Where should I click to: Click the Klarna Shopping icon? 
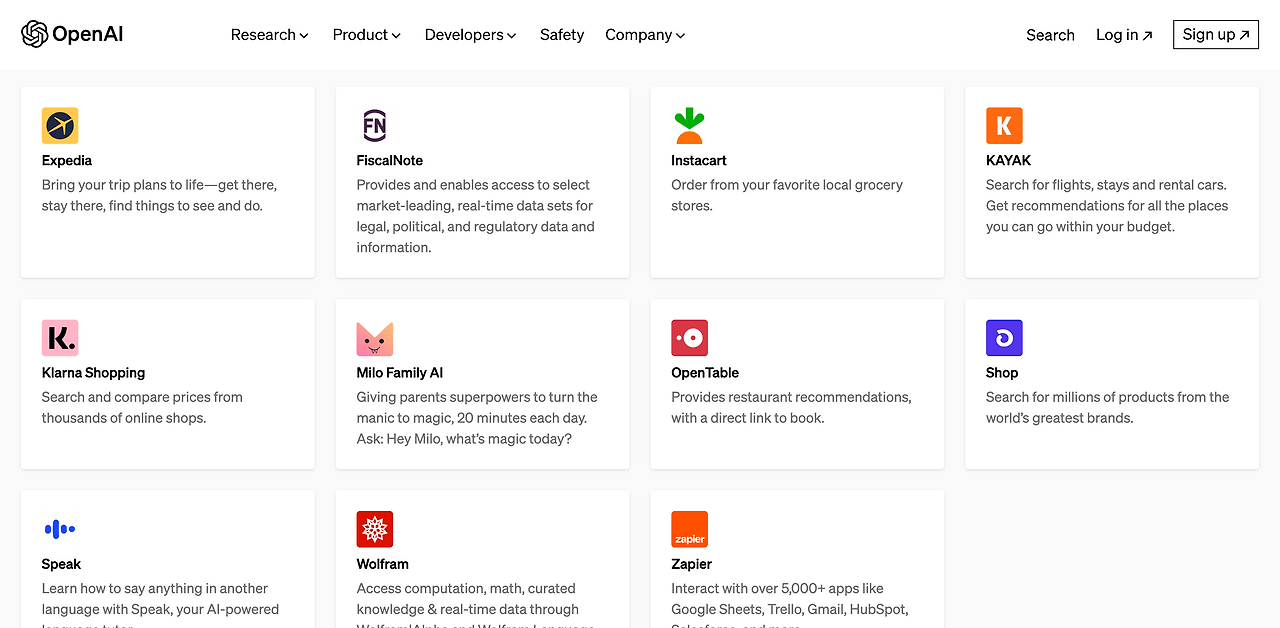pyautogui.click(x=60, y=337)
